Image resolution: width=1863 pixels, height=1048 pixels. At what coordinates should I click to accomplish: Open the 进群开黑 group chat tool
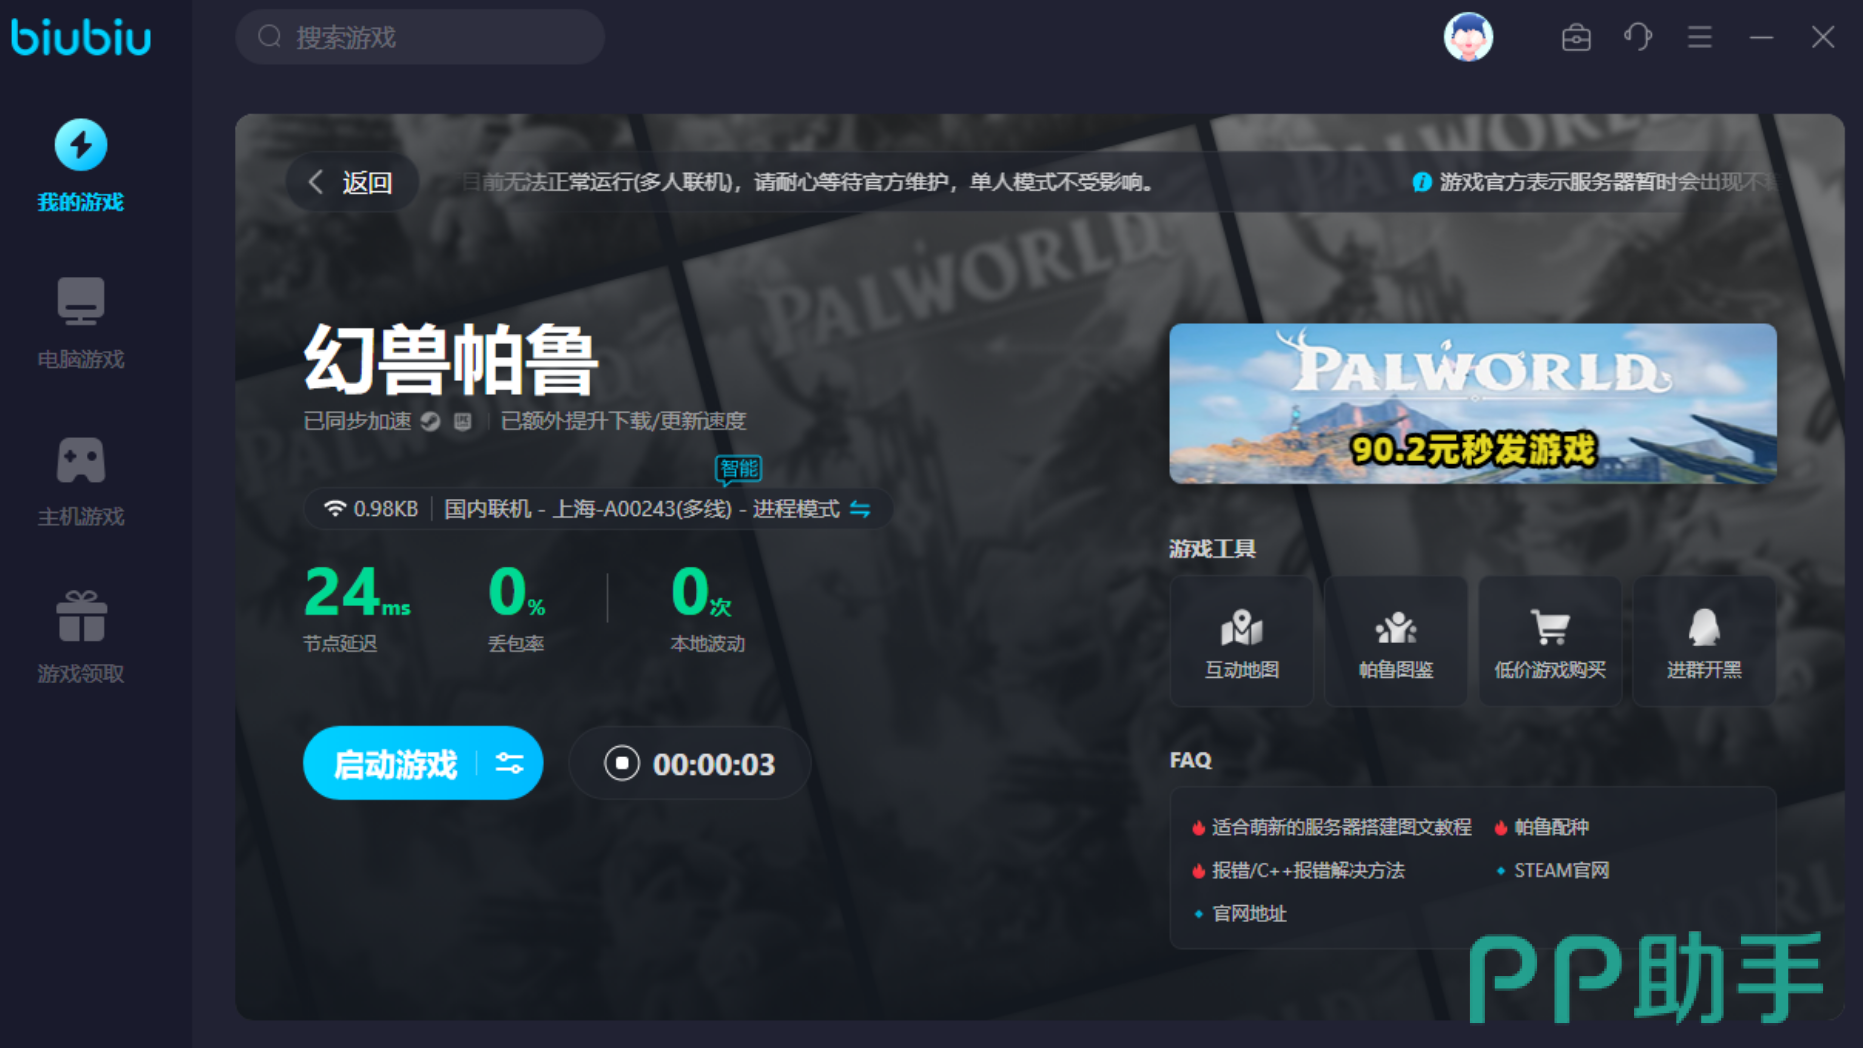pyautogui.click(x=1704, y=642)
